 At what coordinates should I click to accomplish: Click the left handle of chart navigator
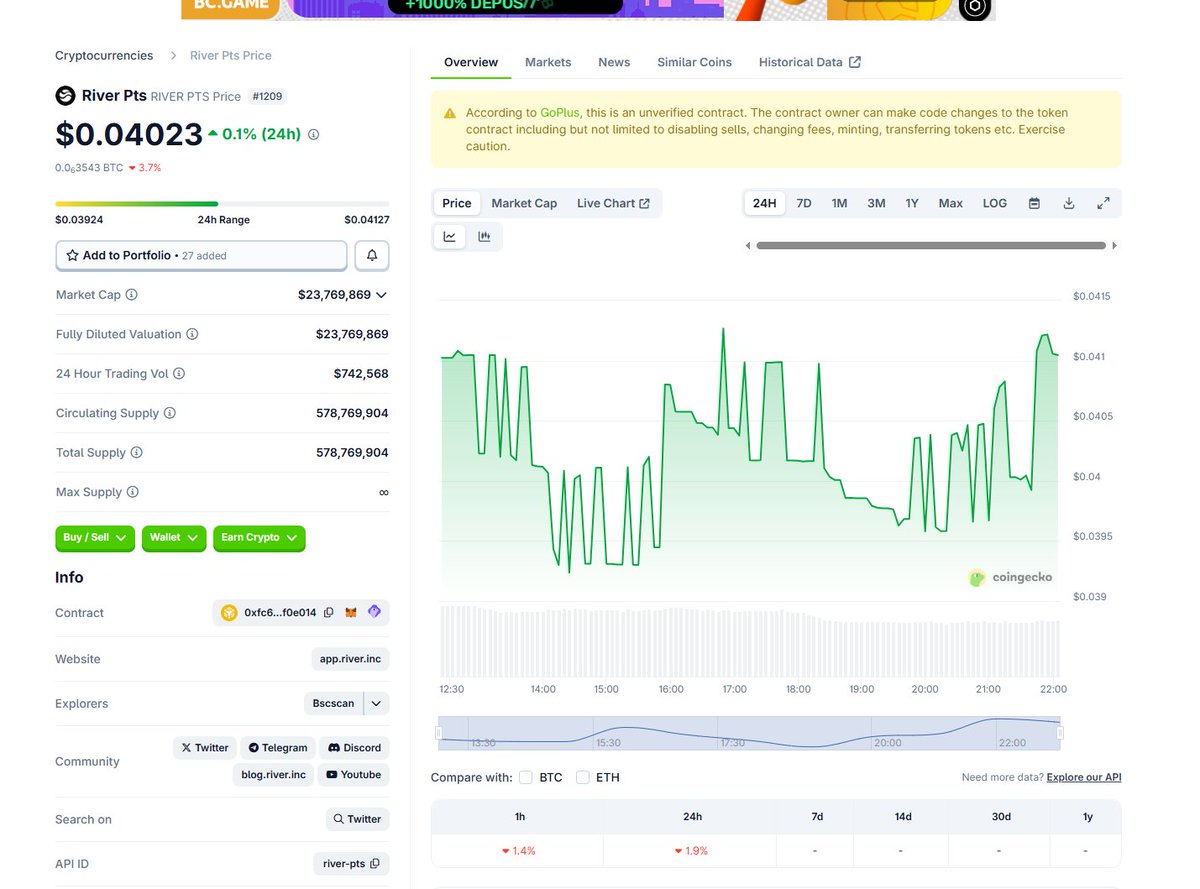click(438, 733)
